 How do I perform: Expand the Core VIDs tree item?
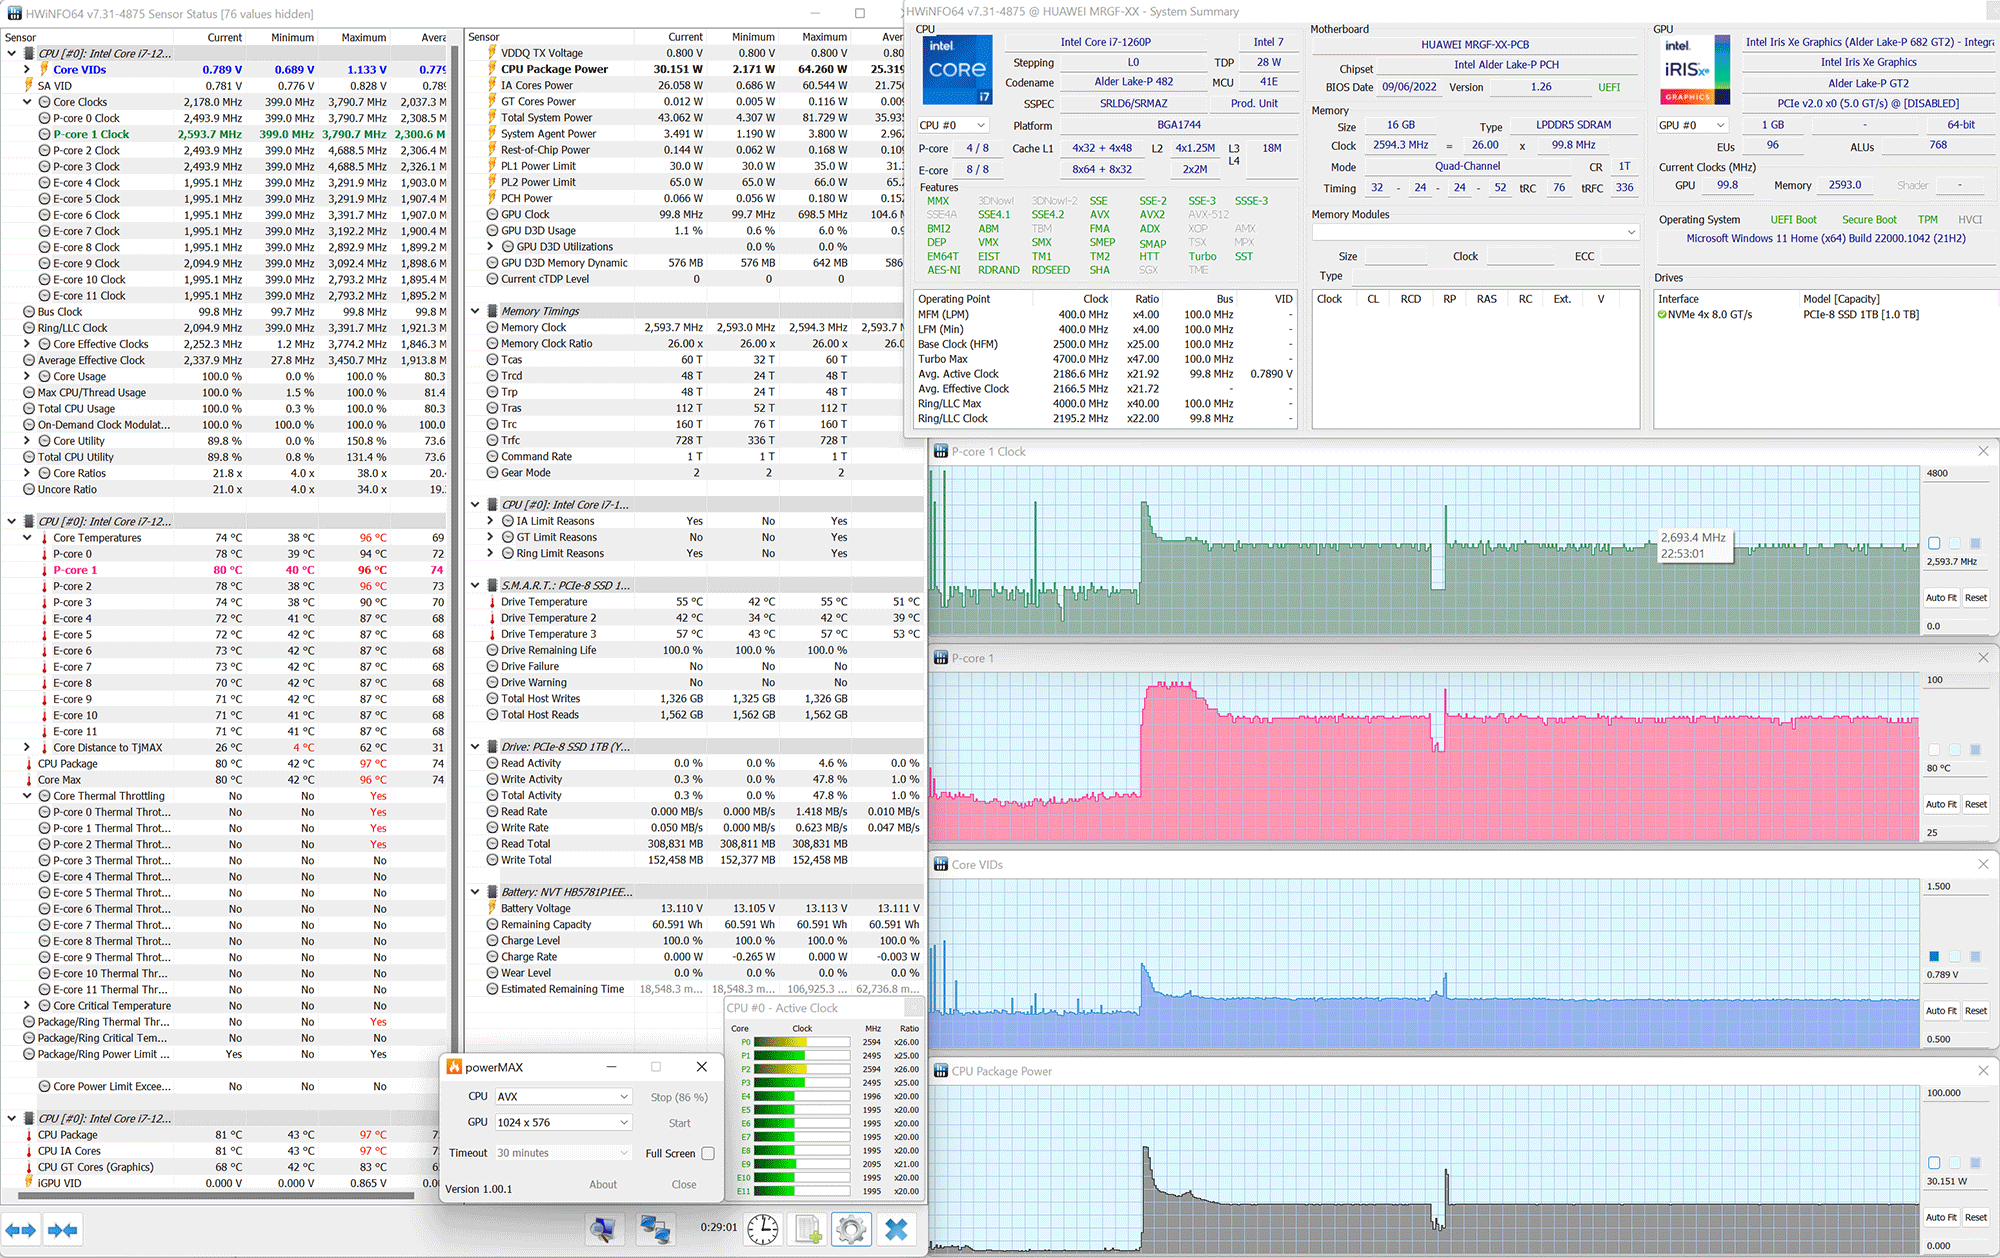(27, 69)
